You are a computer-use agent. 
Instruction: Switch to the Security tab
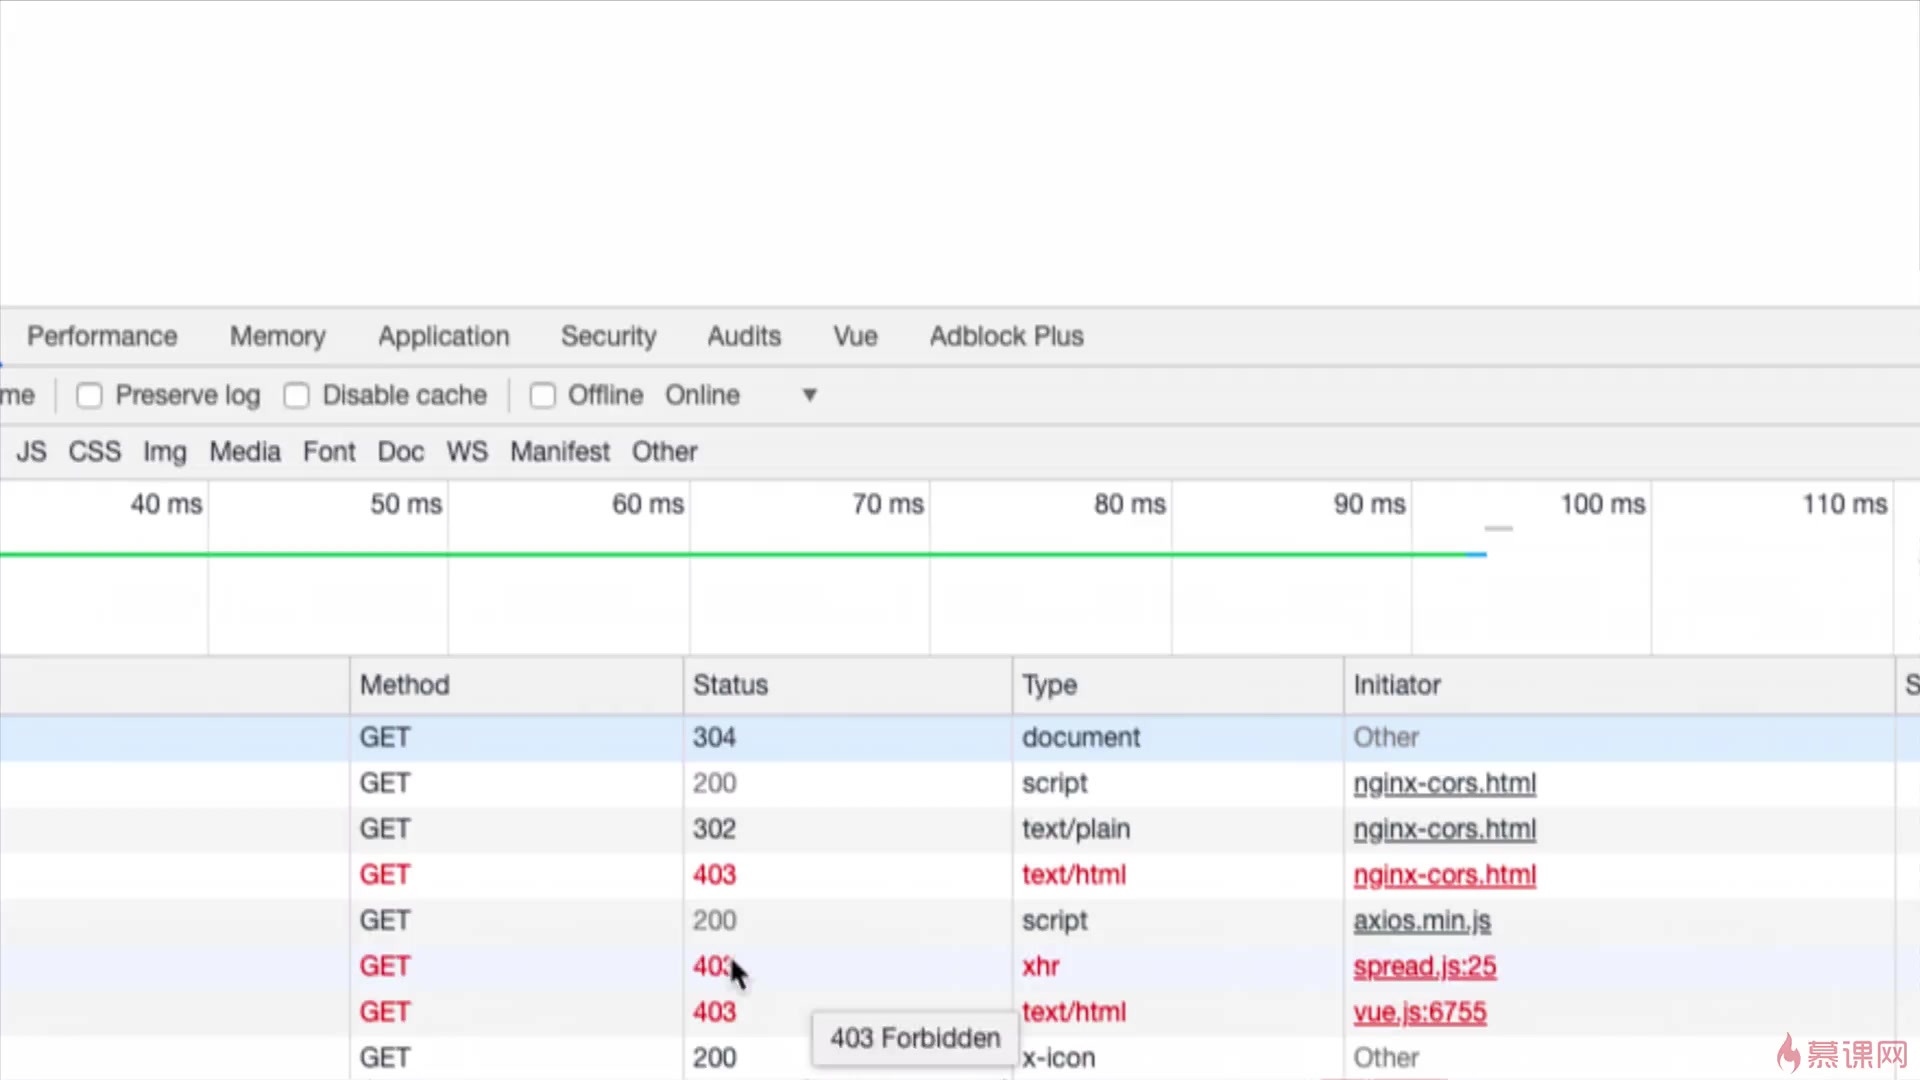coord(608,336)
